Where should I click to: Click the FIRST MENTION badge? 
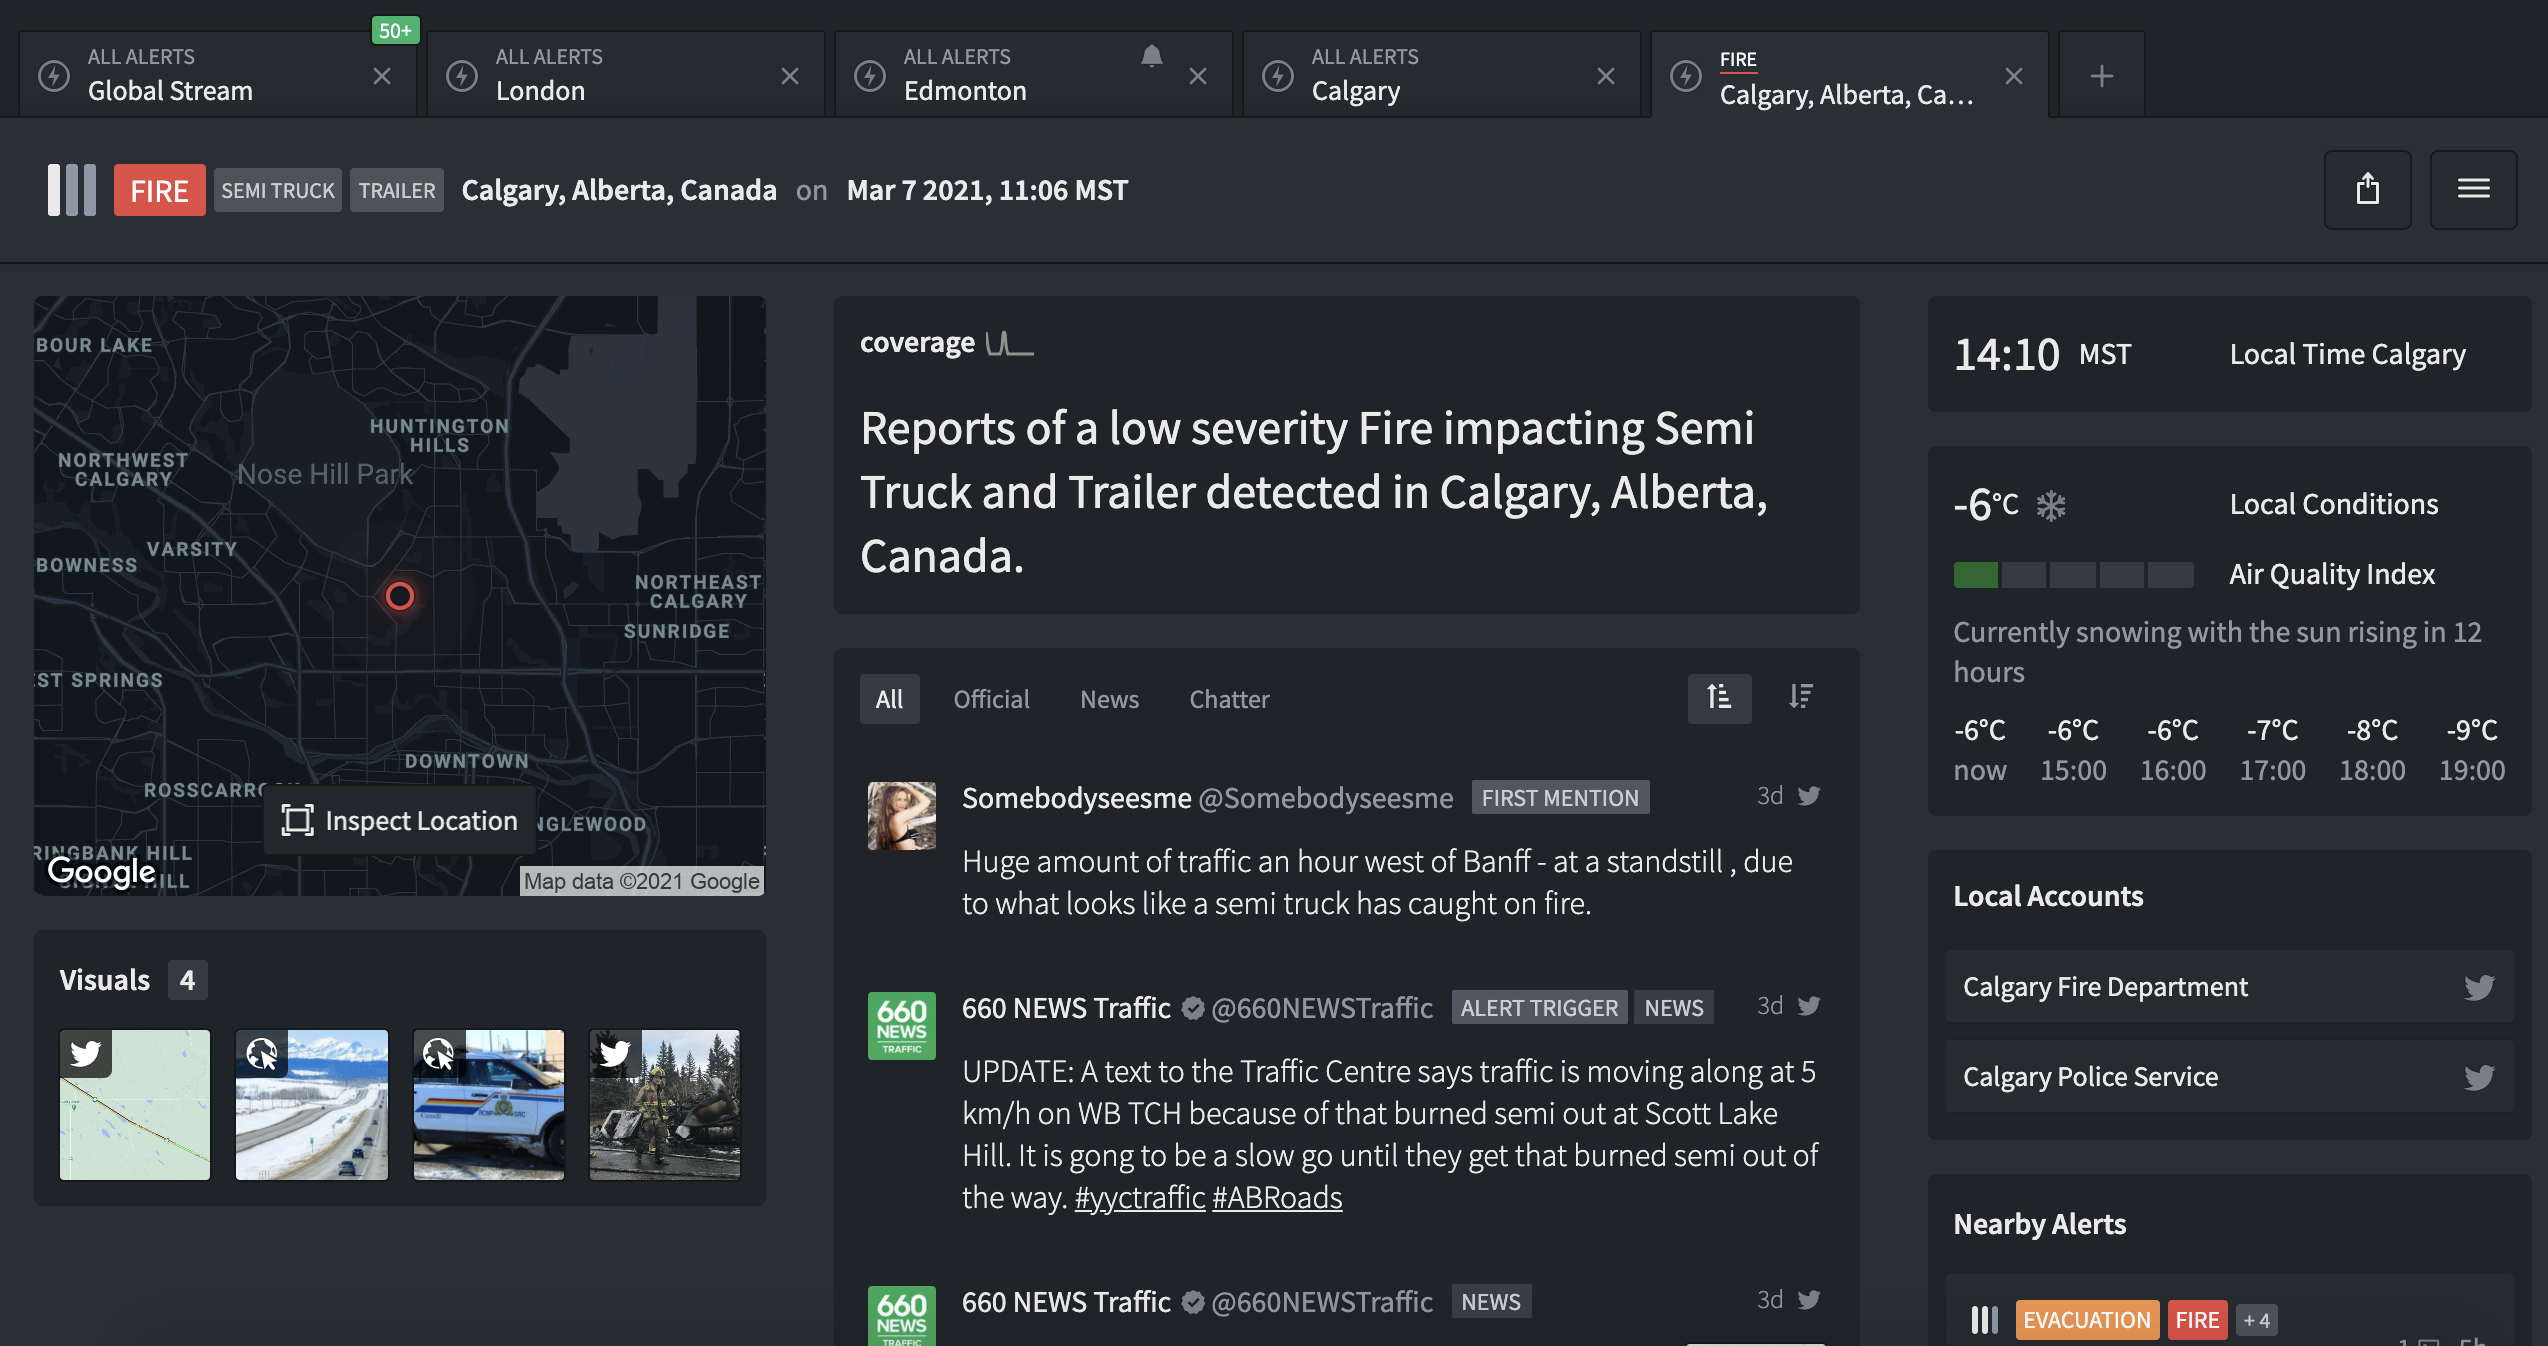(1560, 797)
